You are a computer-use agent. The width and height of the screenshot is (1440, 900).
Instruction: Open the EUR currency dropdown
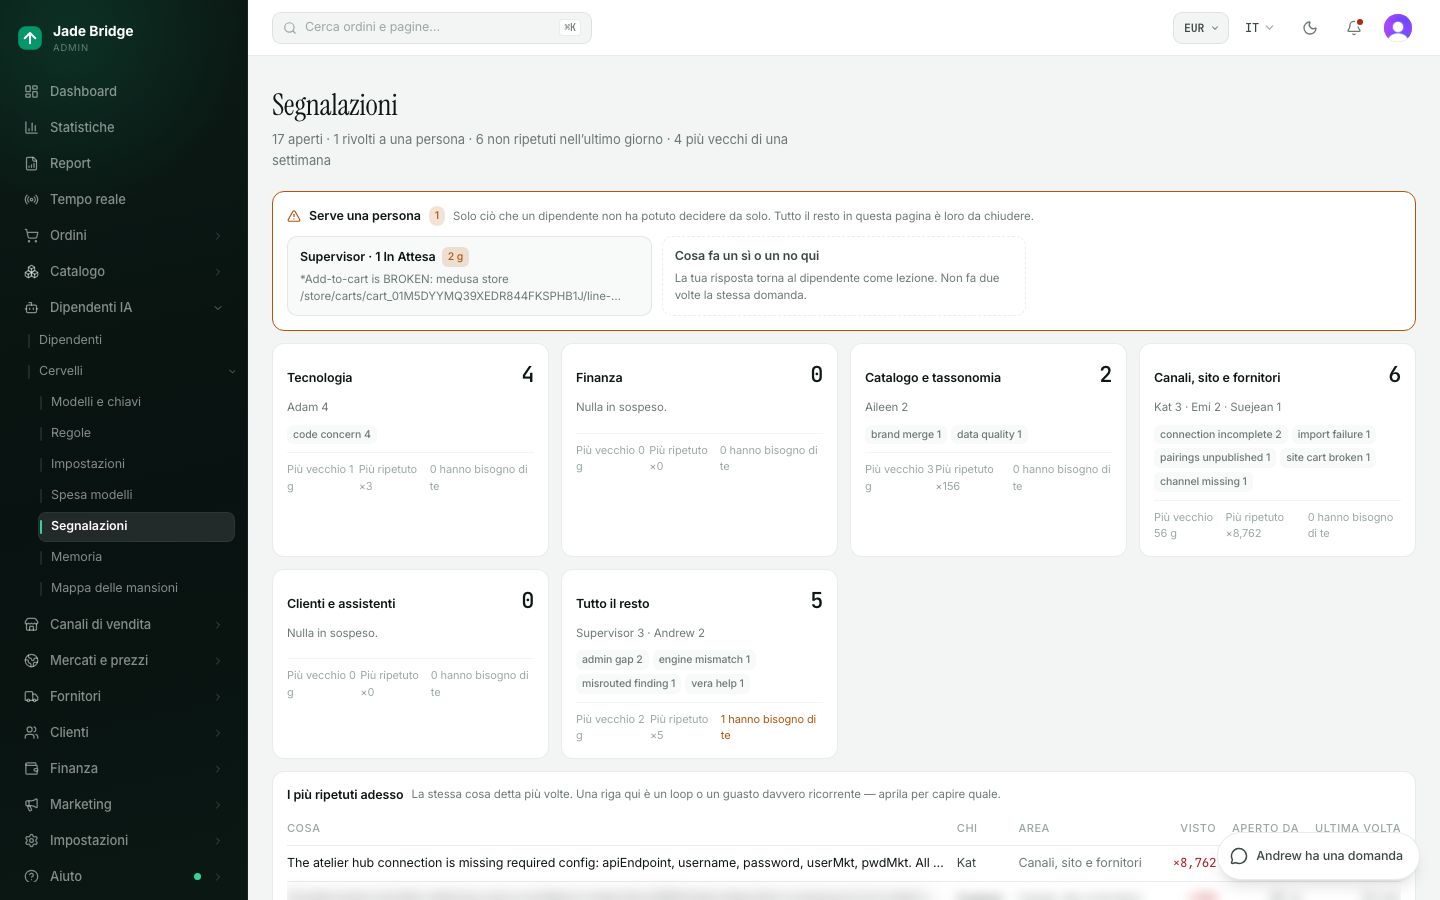pos(1200,28)
